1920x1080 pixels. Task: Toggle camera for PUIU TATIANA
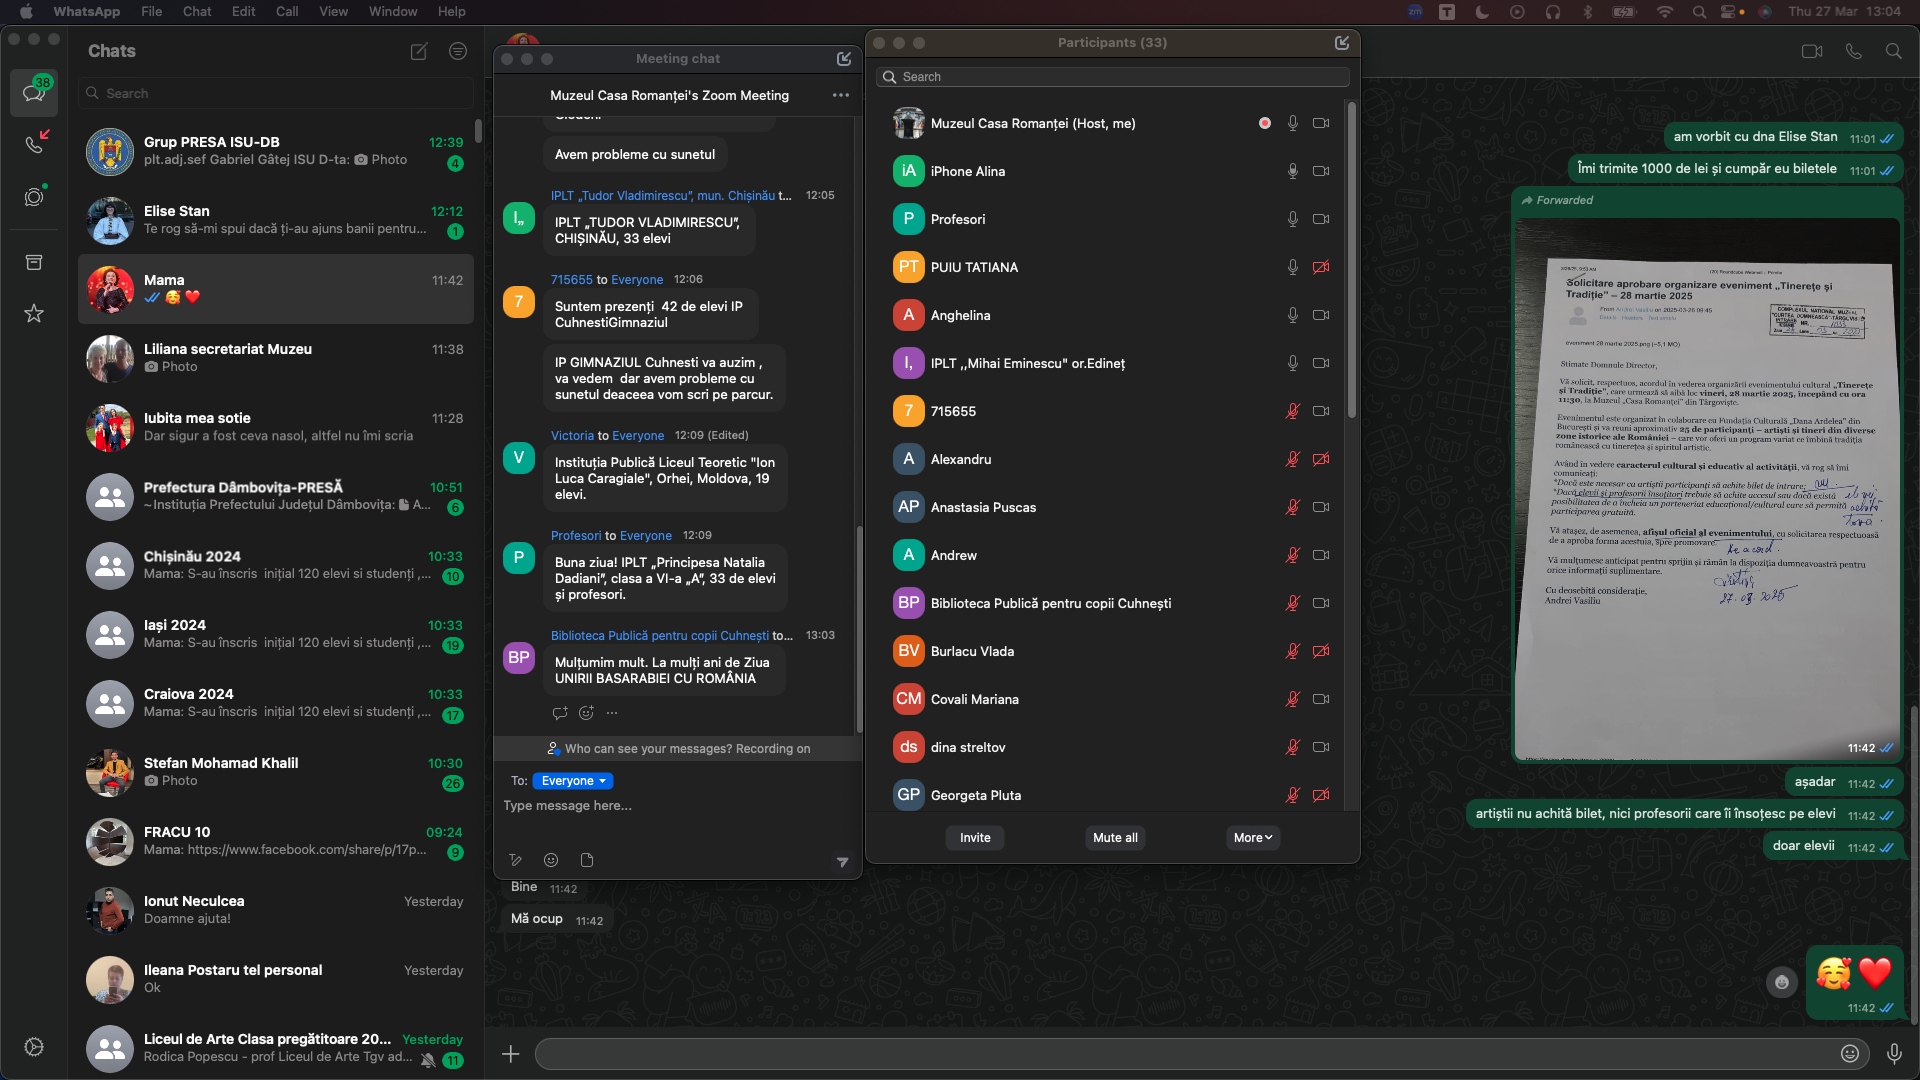coord(1321,267)
